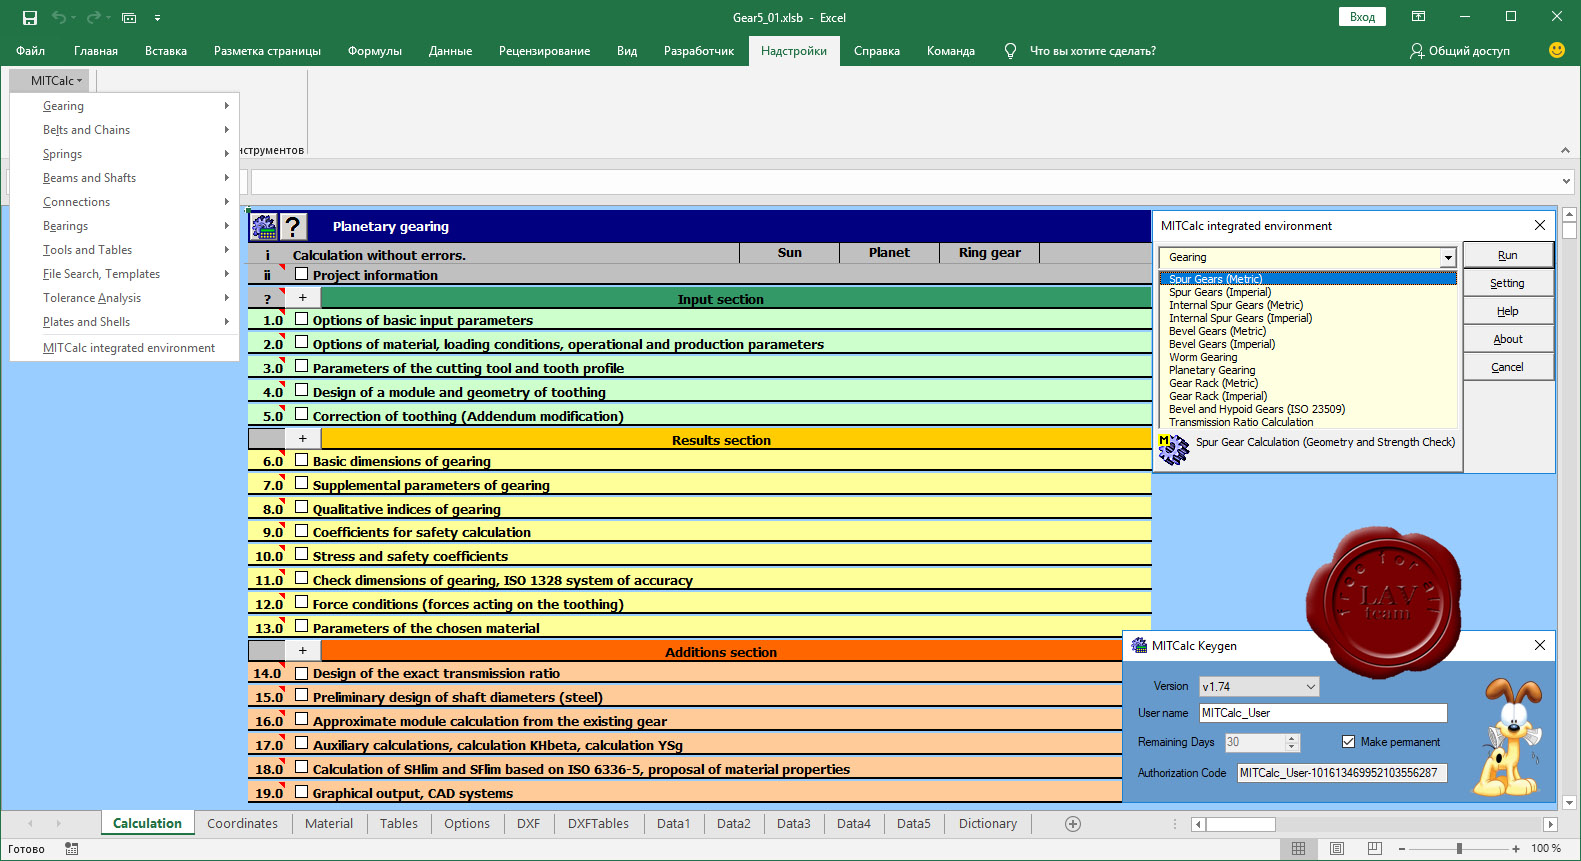Click the Undo arrow in the quick access toolbar
This screenshot has width=1581, height=861.
[59, 18]
